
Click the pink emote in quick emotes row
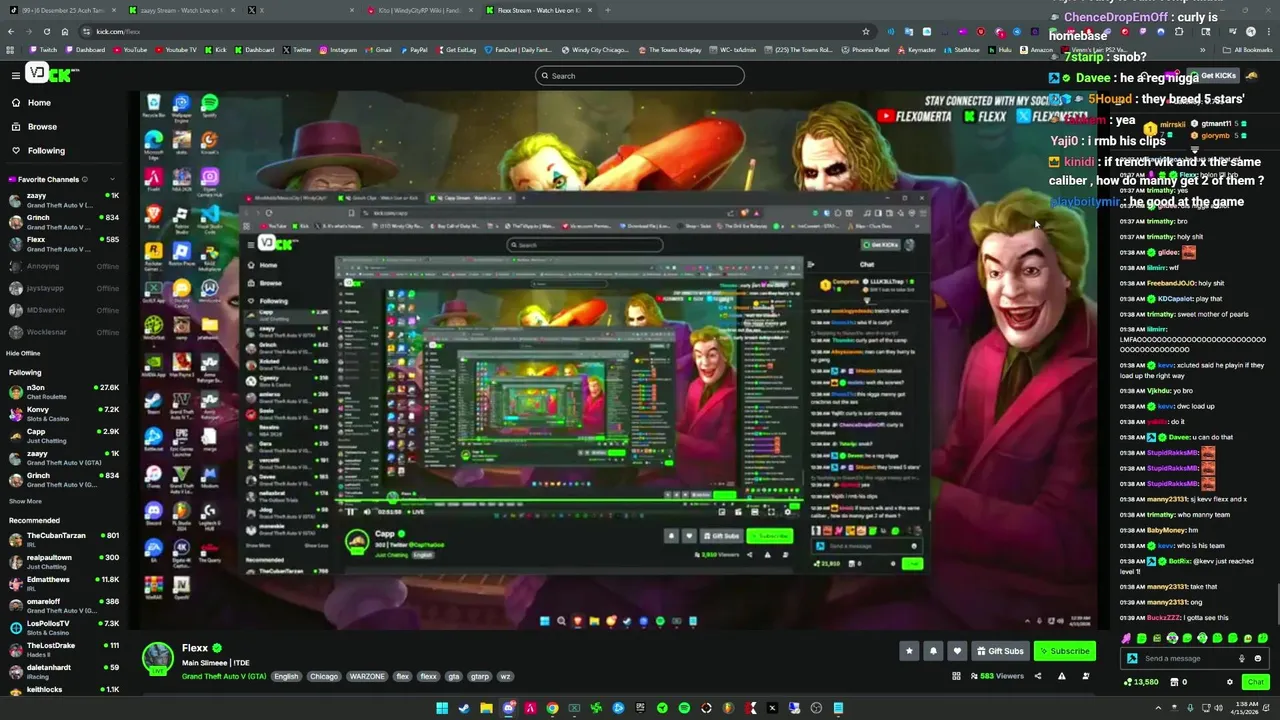[1127, 638]
